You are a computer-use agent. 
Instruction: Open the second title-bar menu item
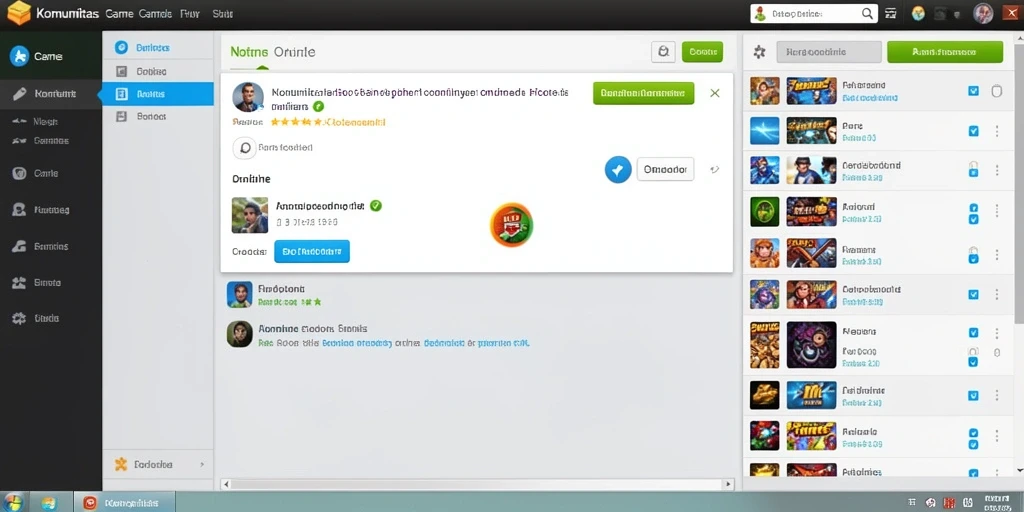point(155,13)
